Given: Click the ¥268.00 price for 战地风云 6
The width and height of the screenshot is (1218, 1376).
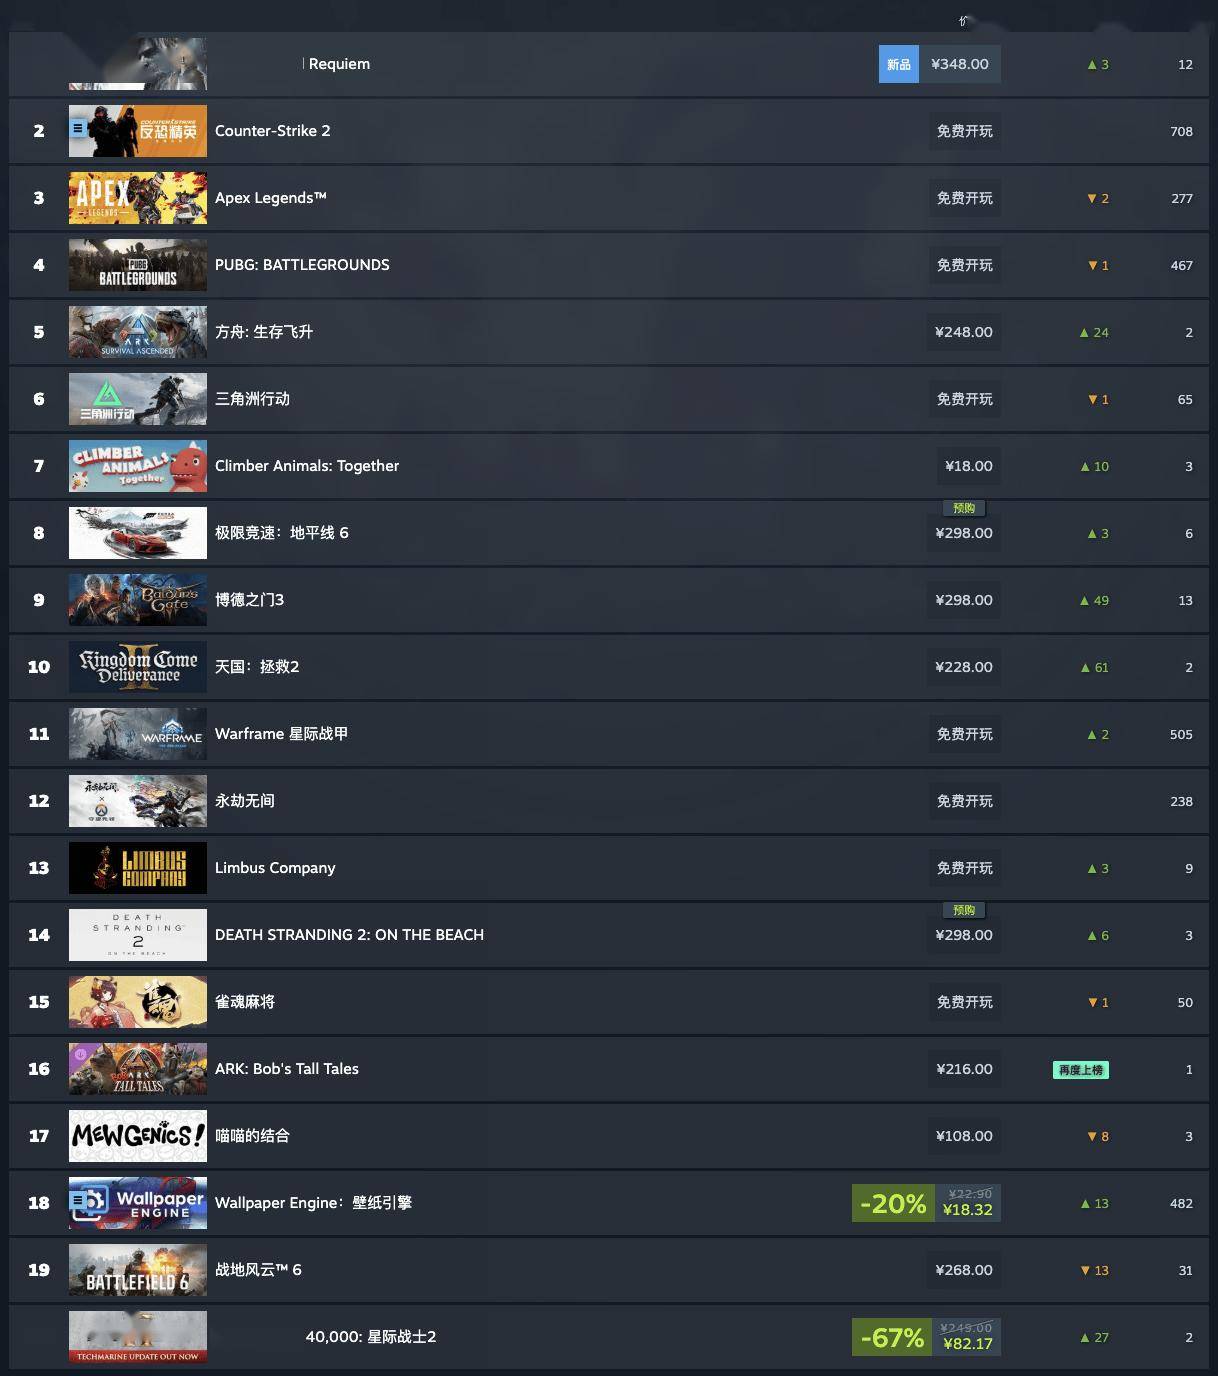Looking at the screenshot, I should tap(964, 1270).
